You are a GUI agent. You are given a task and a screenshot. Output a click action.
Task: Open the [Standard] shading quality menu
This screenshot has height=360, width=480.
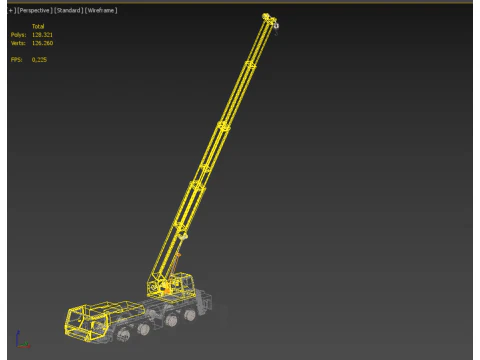[x=69, y=10]
